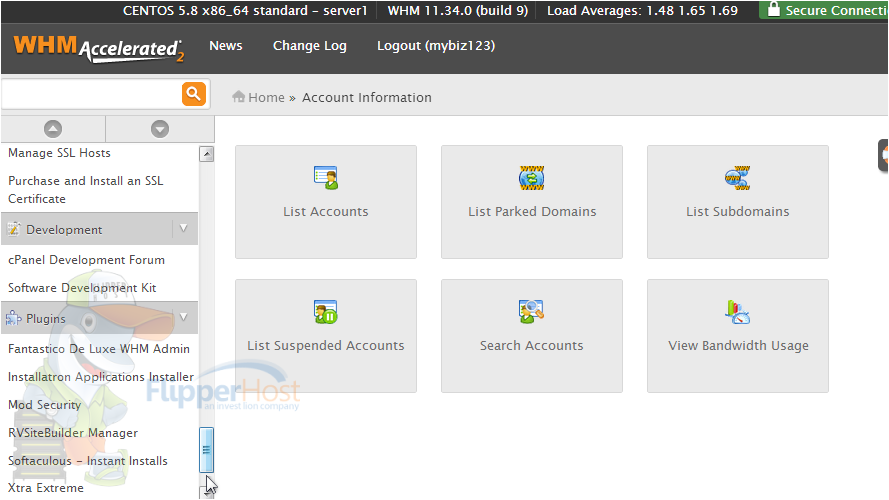
Task: Click the Plugins puzzle piece icon
Action: [13, 318]
